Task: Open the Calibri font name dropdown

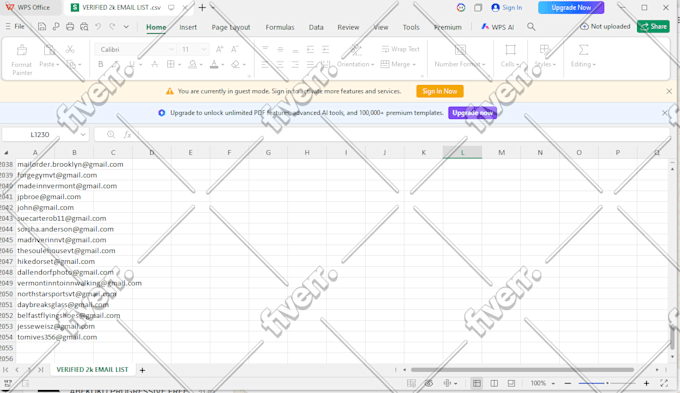Action: tap(171, 49)
